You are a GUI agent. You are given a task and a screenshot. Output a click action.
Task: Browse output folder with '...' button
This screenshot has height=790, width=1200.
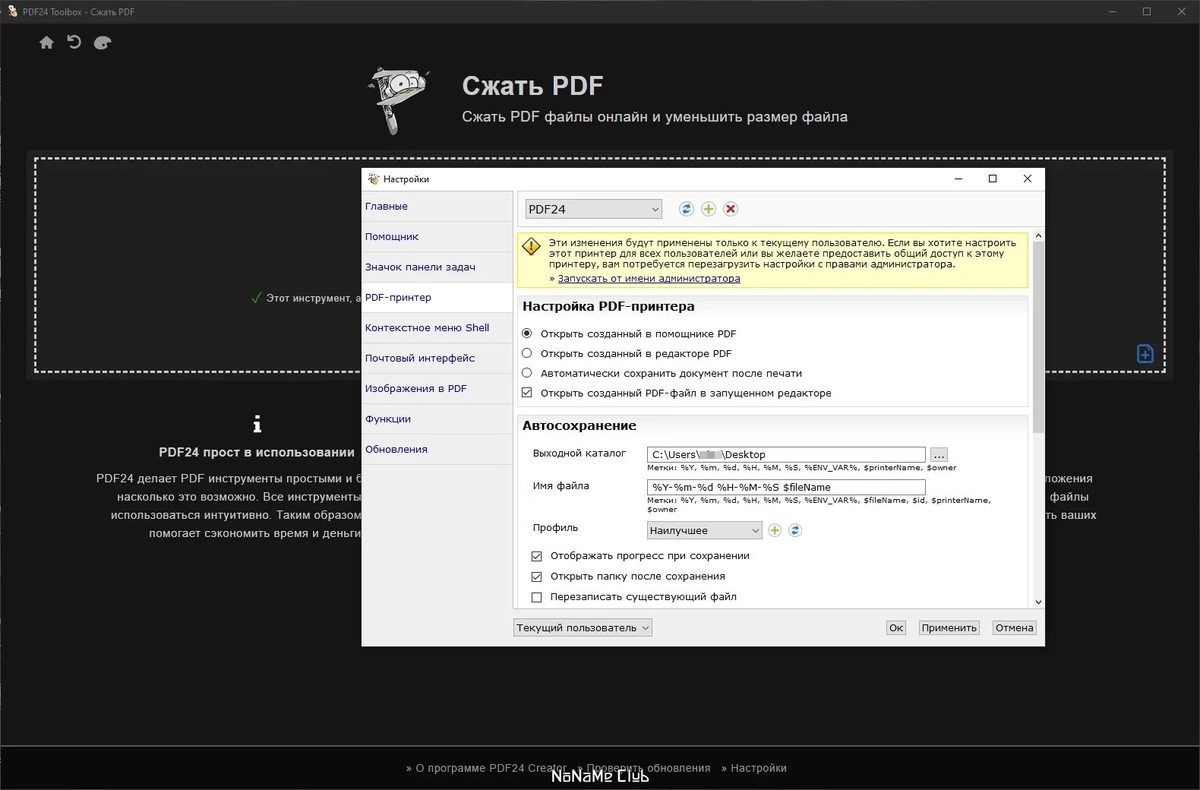click(938, 454)
